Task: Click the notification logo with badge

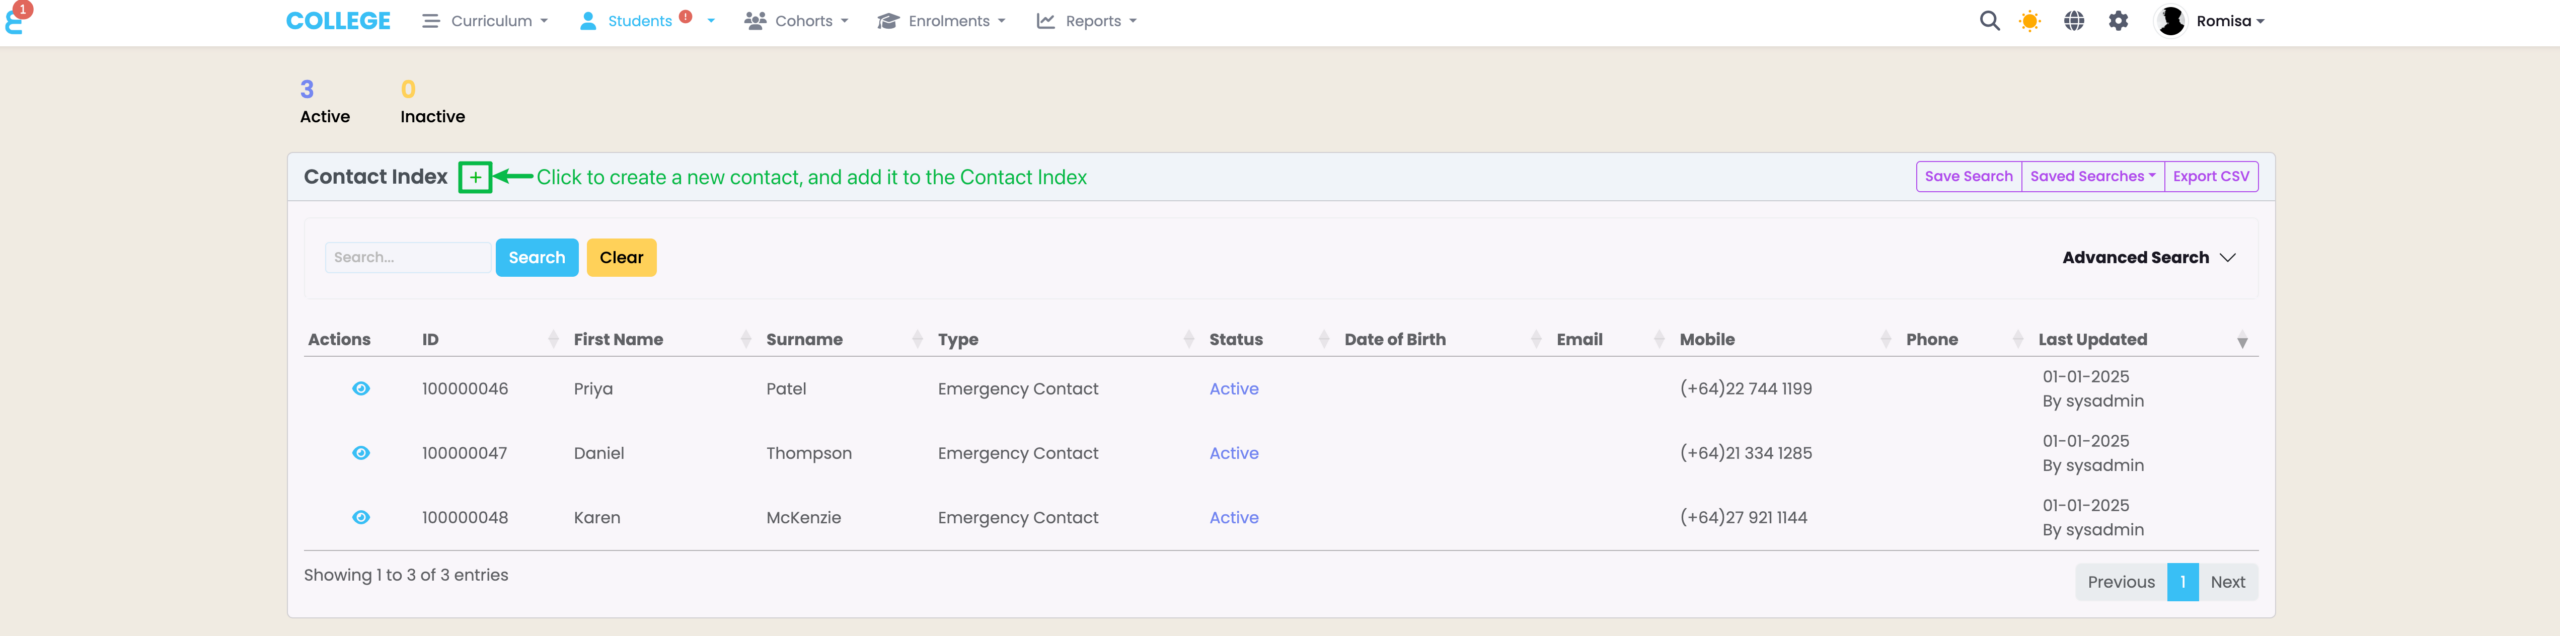Action: pyautogui.click(x=16, y=18)
